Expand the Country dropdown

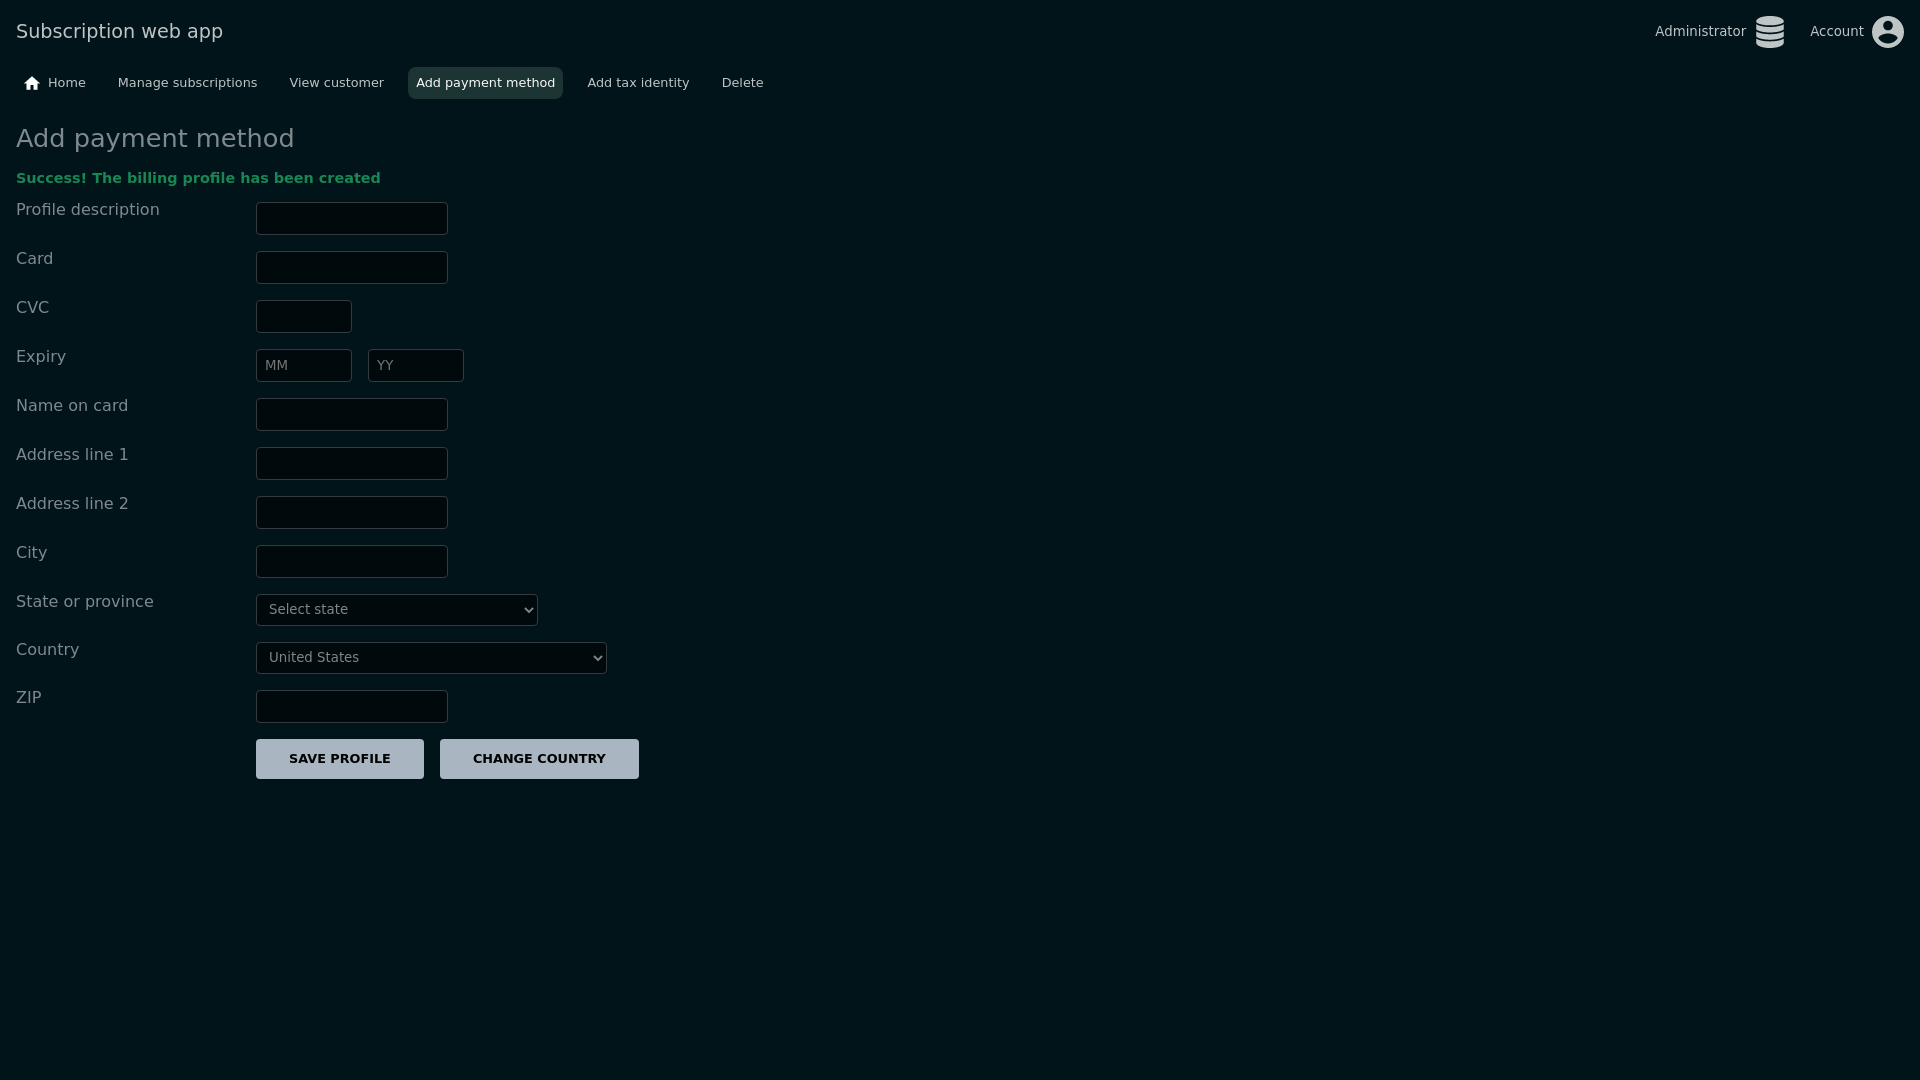coord(431,658)
